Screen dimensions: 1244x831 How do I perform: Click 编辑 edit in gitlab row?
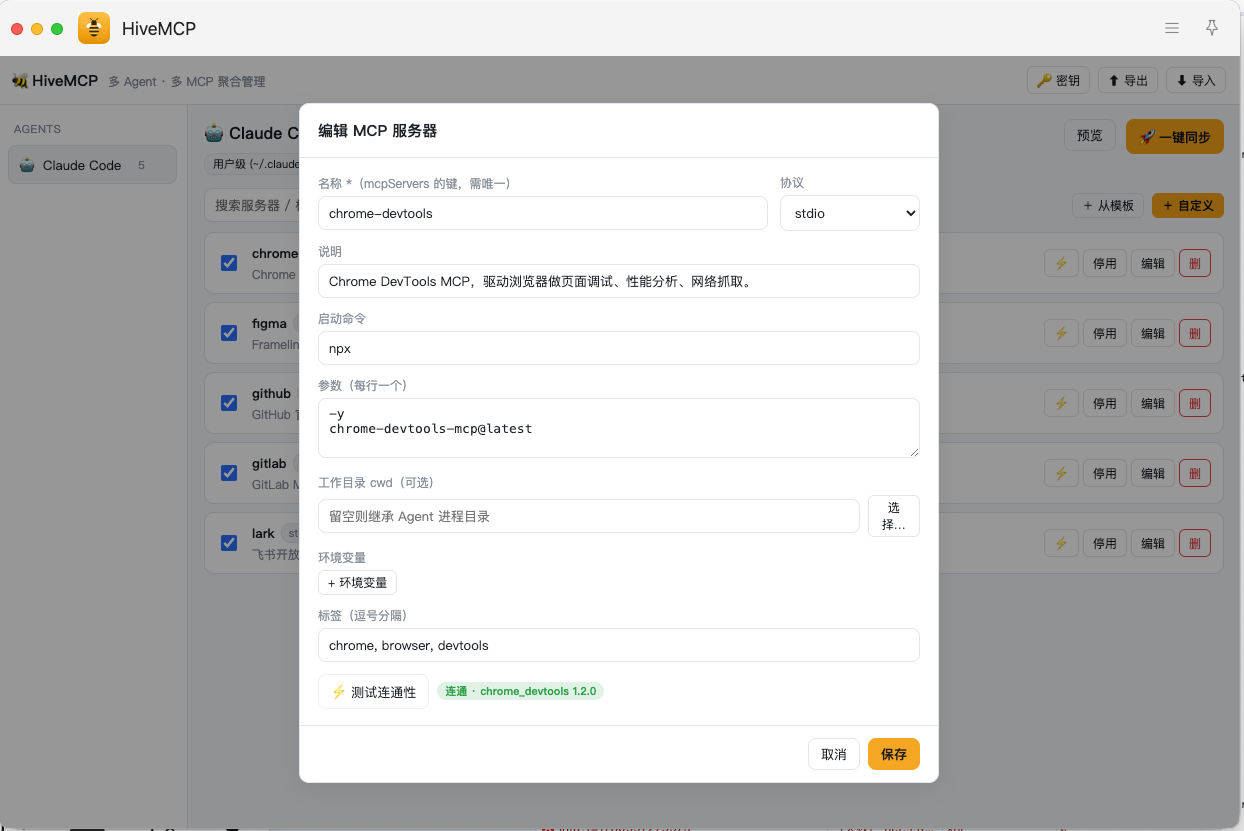pyautogui.click(x=1153, y=473)
